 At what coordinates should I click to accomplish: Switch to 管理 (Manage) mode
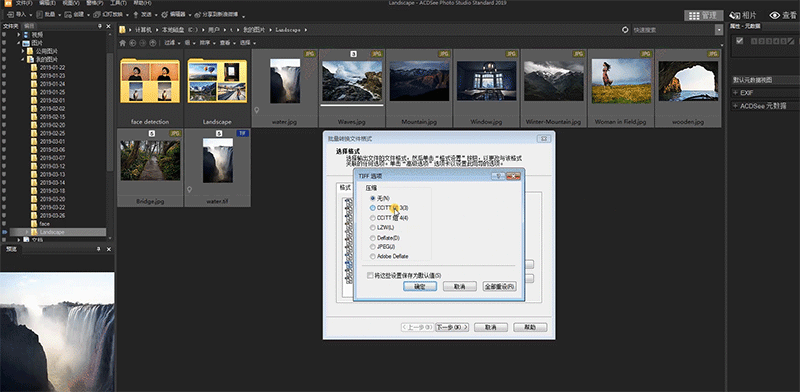pos(704,15)
